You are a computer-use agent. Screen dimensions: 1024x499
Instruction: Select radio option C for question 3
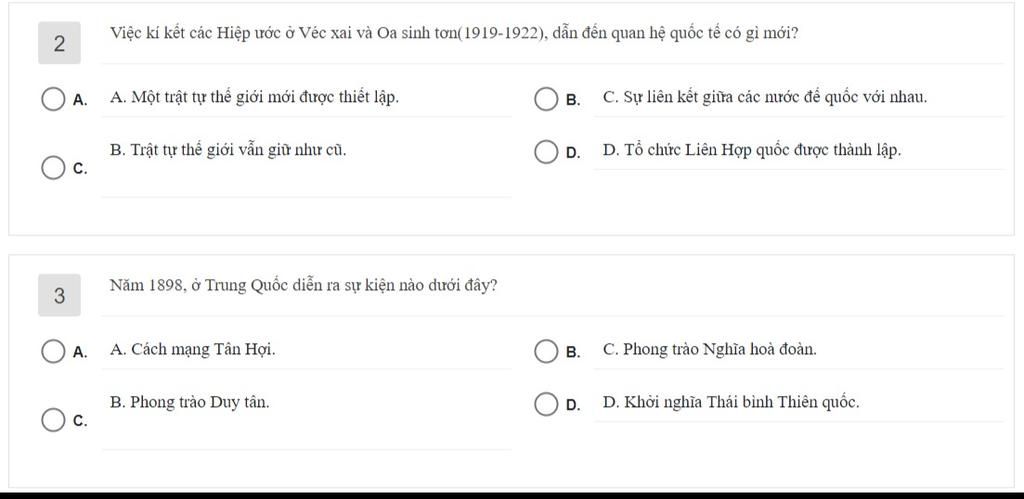pyautogui.click(x=53, y=420)
